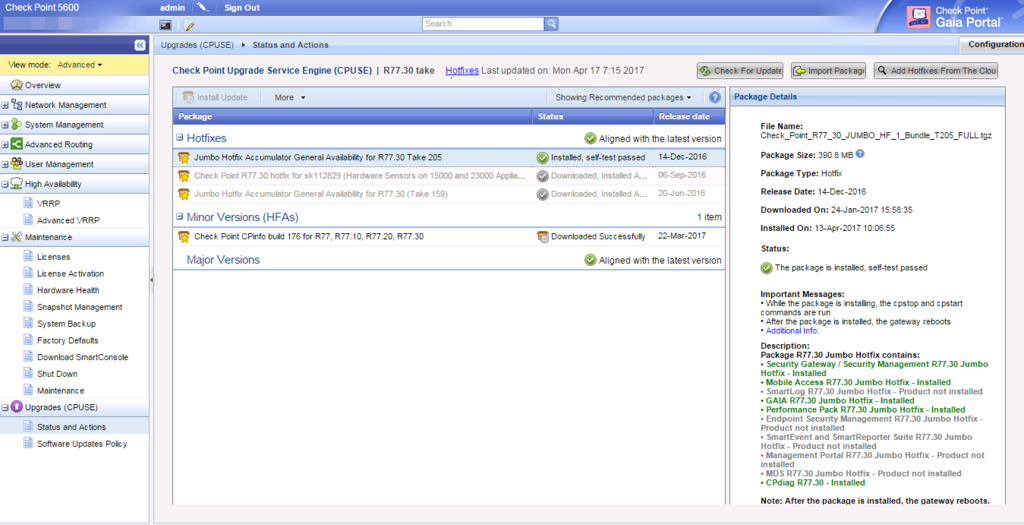Click the System Management icon
The image size is (1024, 525).
pos(16,124)
